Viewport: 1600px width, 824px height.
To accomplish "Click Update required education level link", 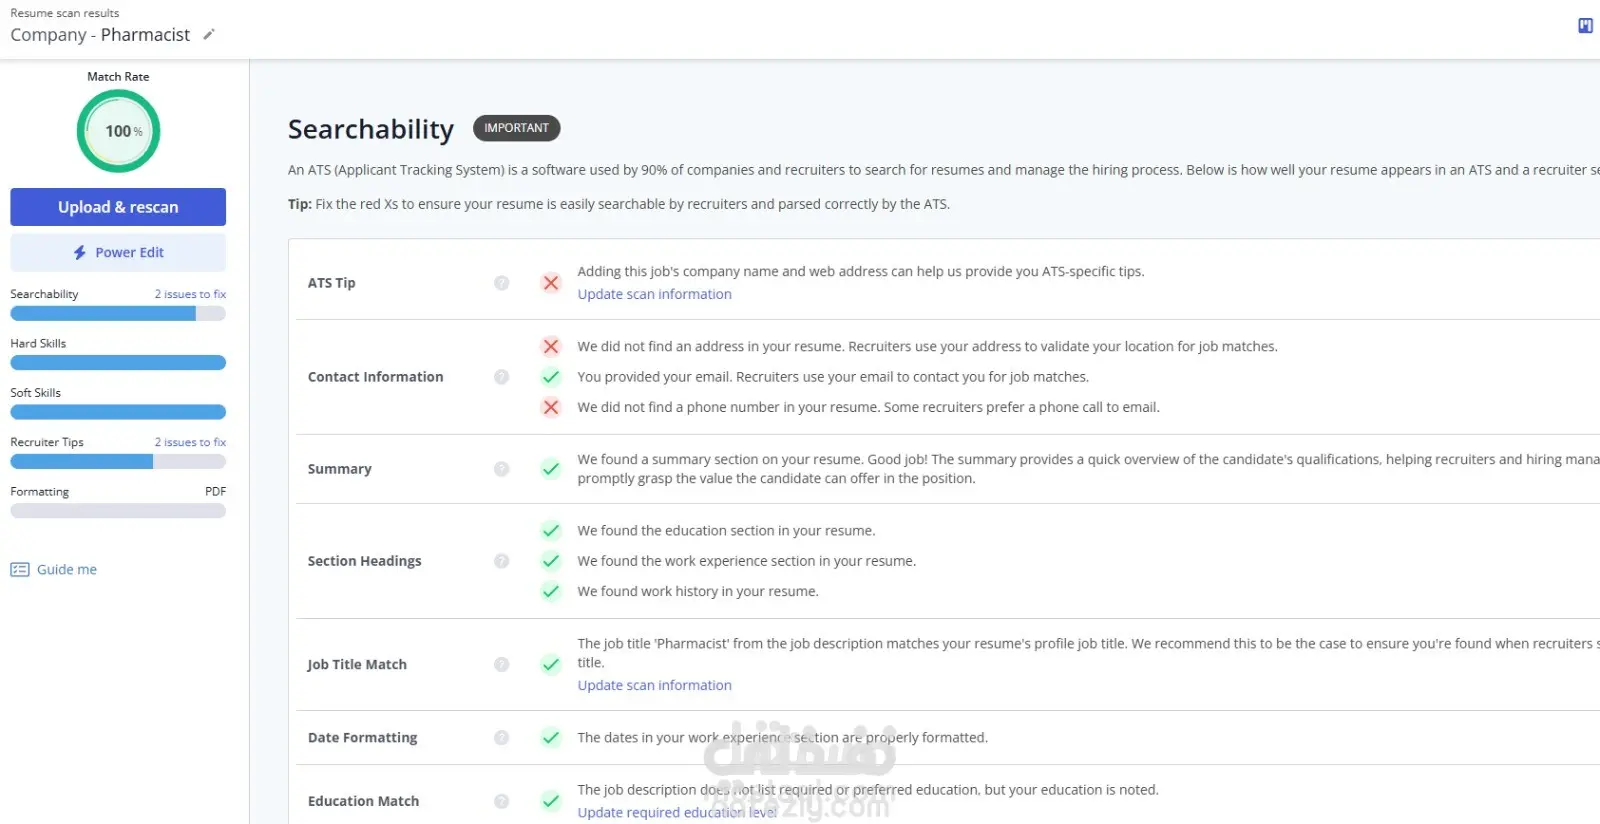I will coord(677,812).
